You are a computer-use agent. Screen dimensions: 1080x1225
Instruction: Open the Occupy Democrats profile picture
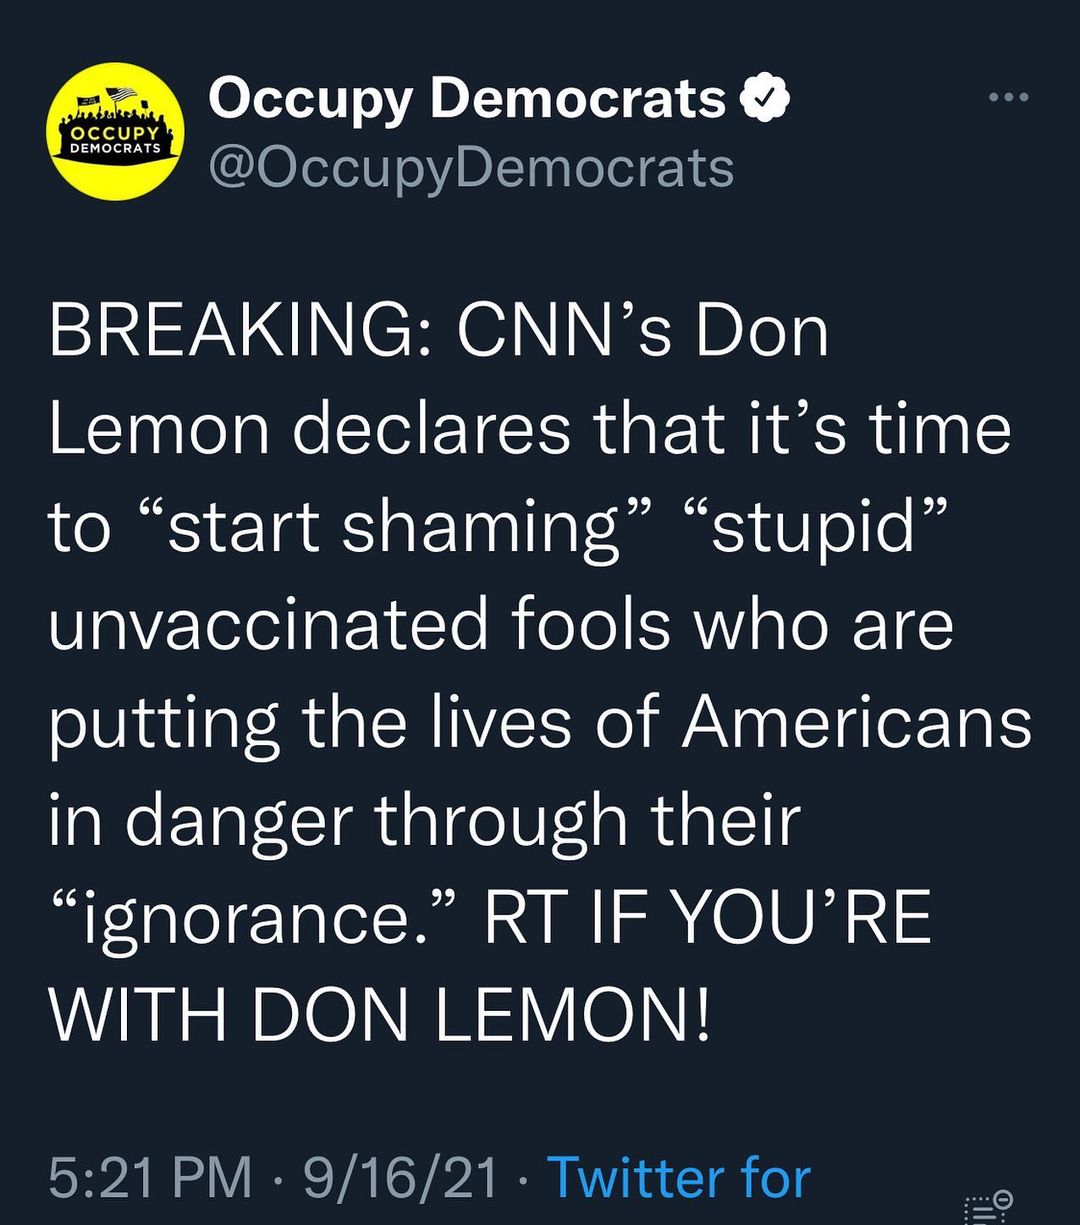(118, 132)
